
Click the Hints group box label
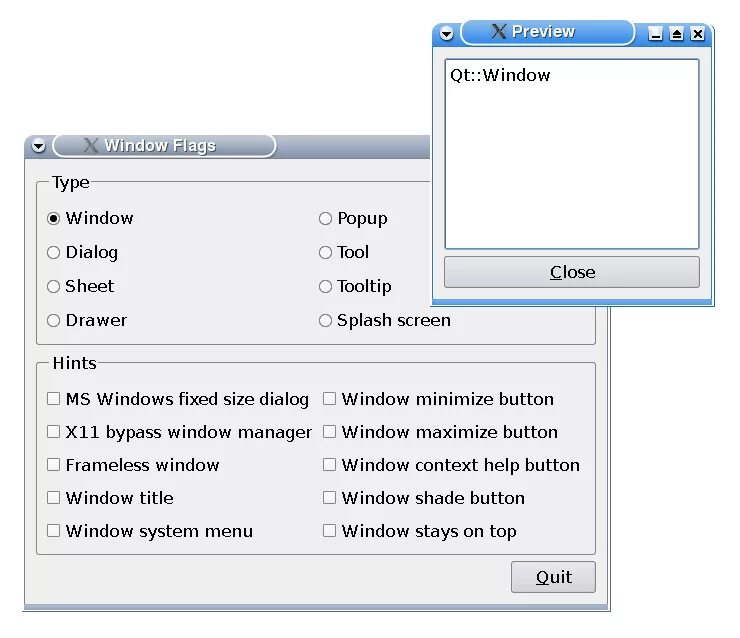click(75, 363)
